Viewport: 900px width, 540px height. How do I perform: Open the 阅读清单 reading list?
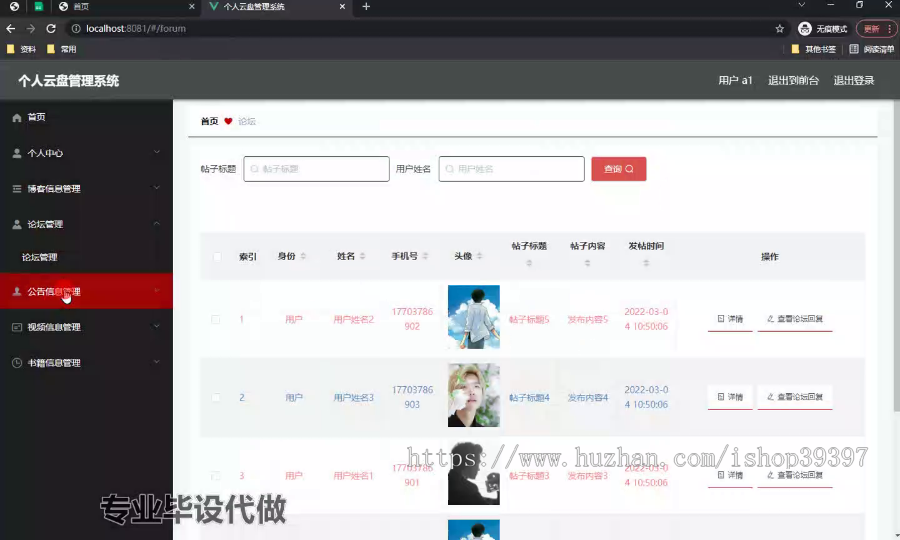point(871,49)
